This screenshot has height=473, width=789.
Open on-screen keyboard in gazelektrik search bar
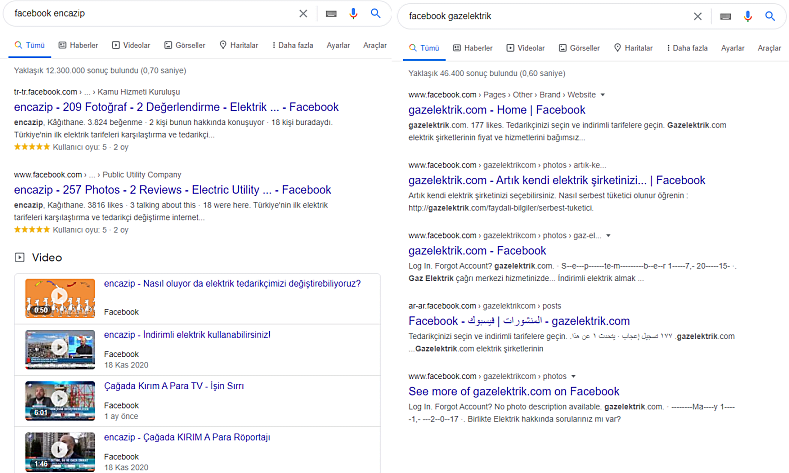[x=726, y=17]
